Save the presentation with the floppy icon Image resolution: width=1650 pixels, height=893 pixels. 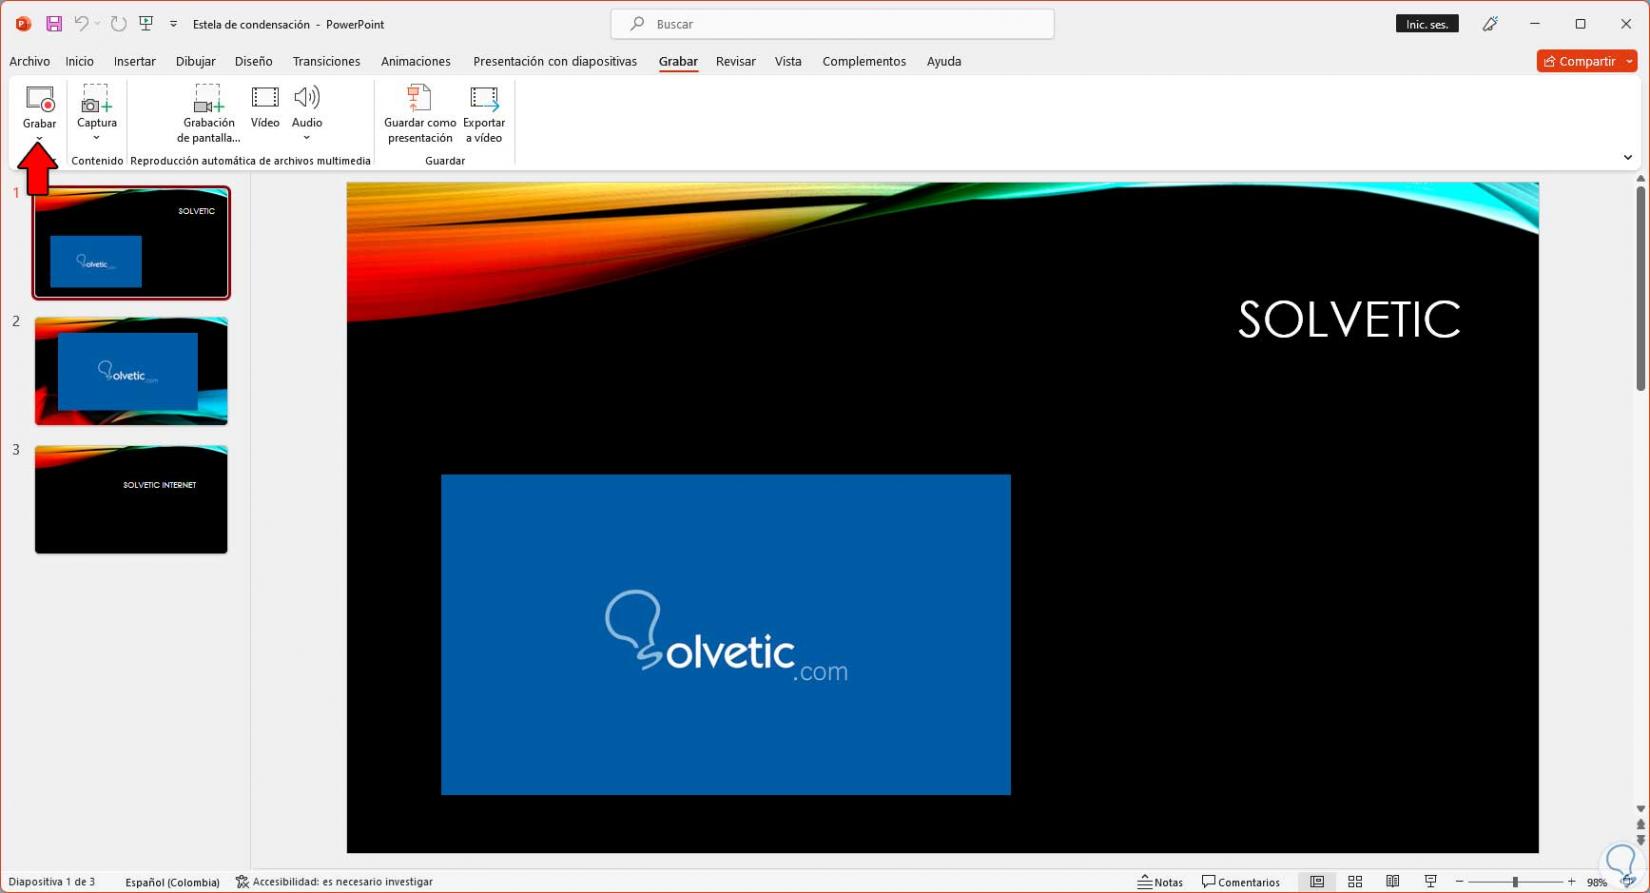pyautogui.click(x=54, y=24)
